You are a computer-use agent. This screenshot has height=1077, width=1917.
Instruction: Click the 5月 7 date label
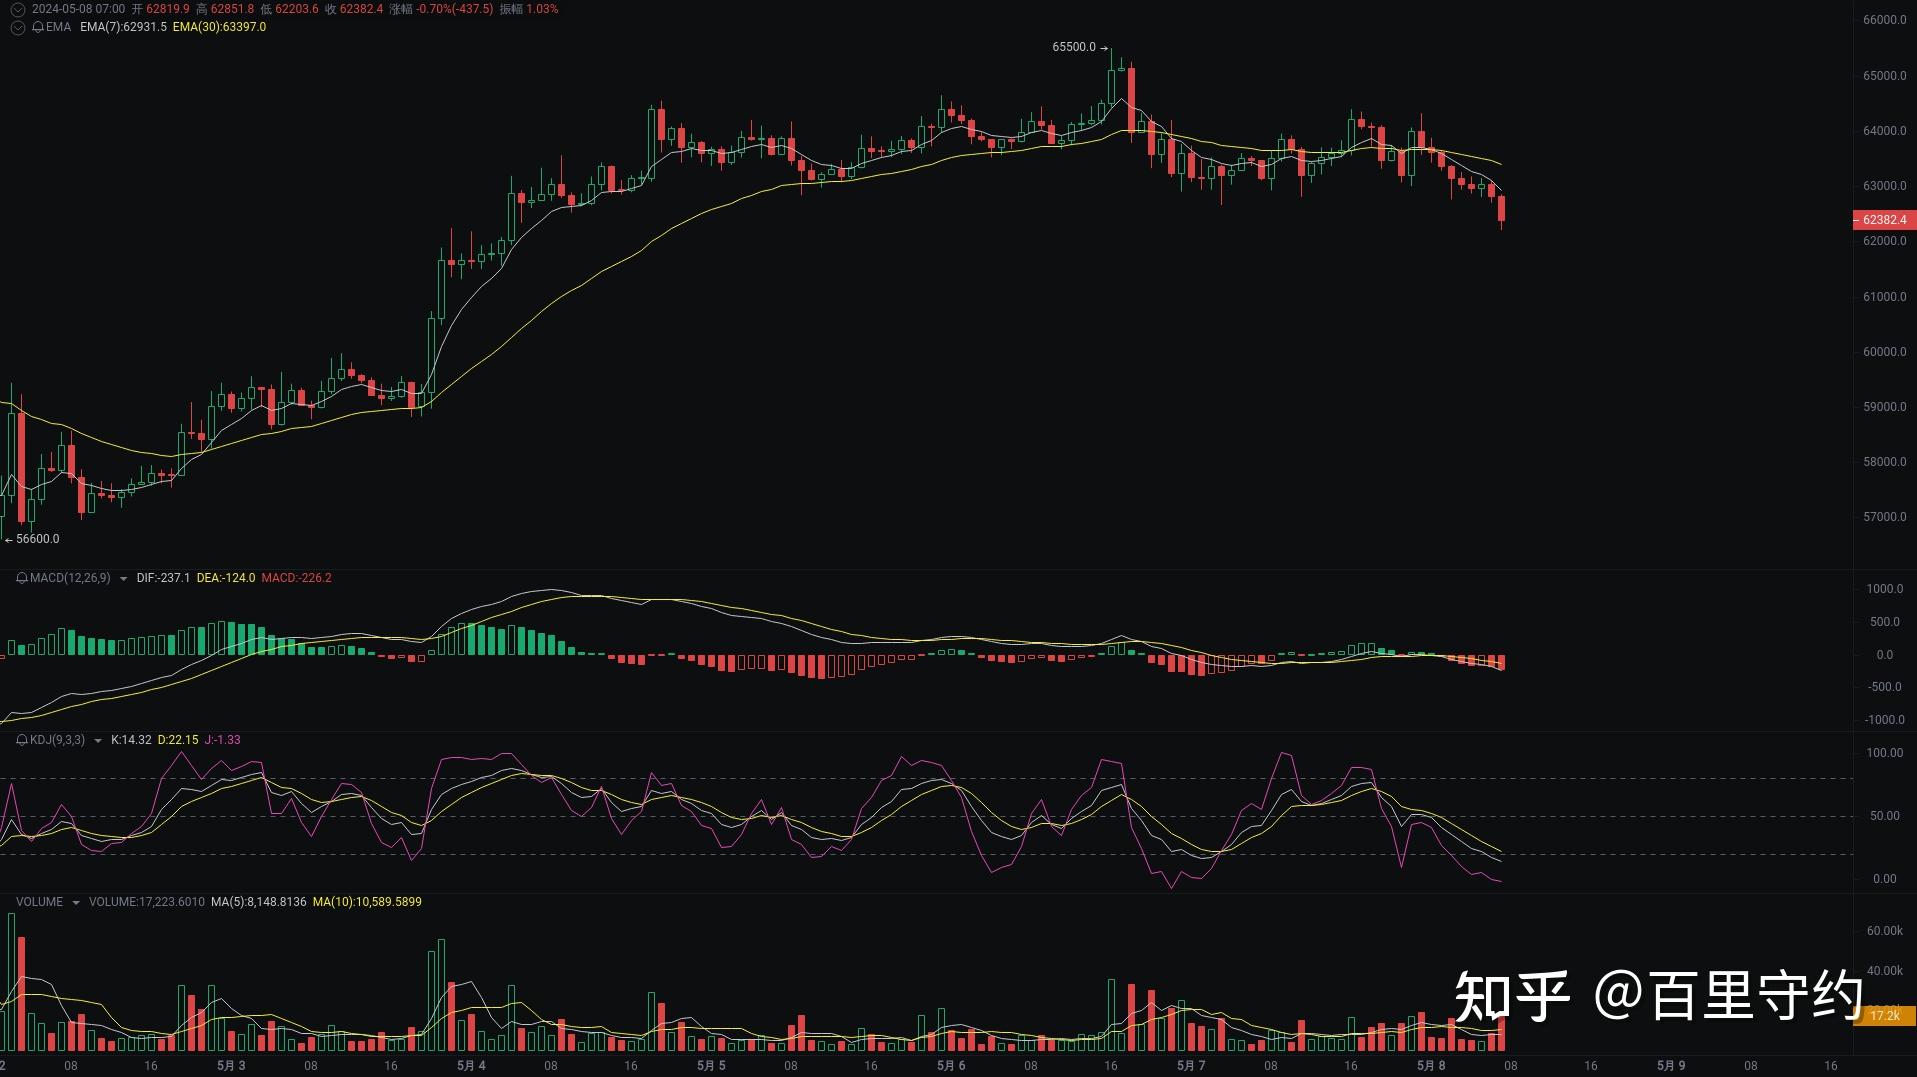(x=1191, y=1066)
